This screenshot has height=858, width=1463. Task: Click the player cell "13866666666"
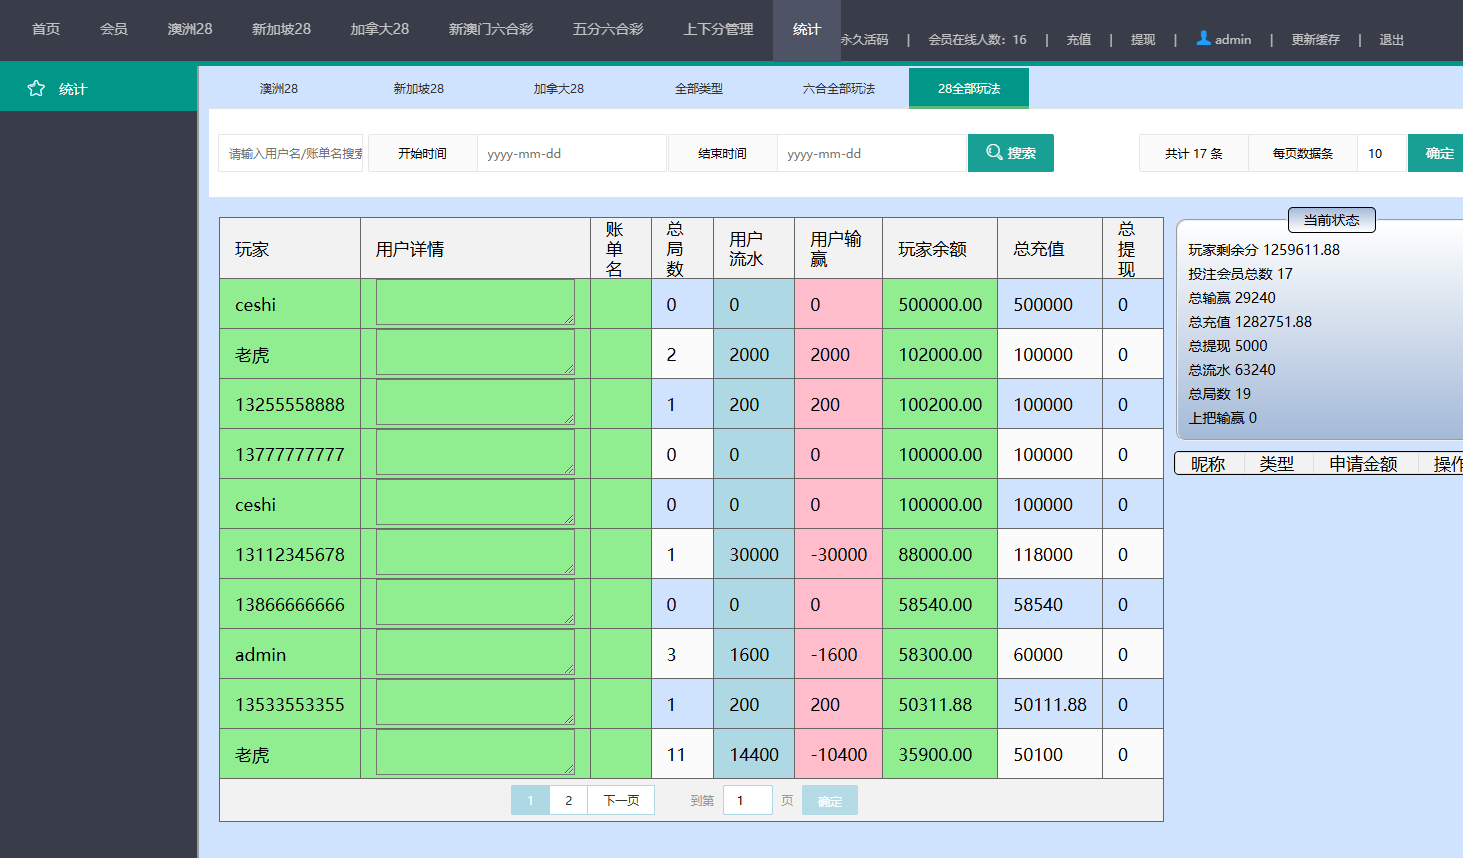pos(290,604)
